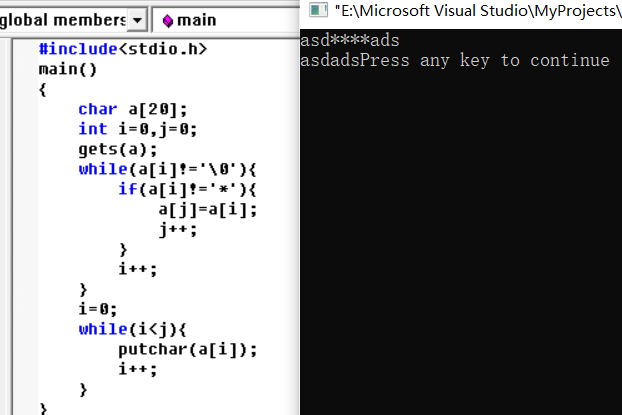Click the int i=0,j=0; line

138,129
